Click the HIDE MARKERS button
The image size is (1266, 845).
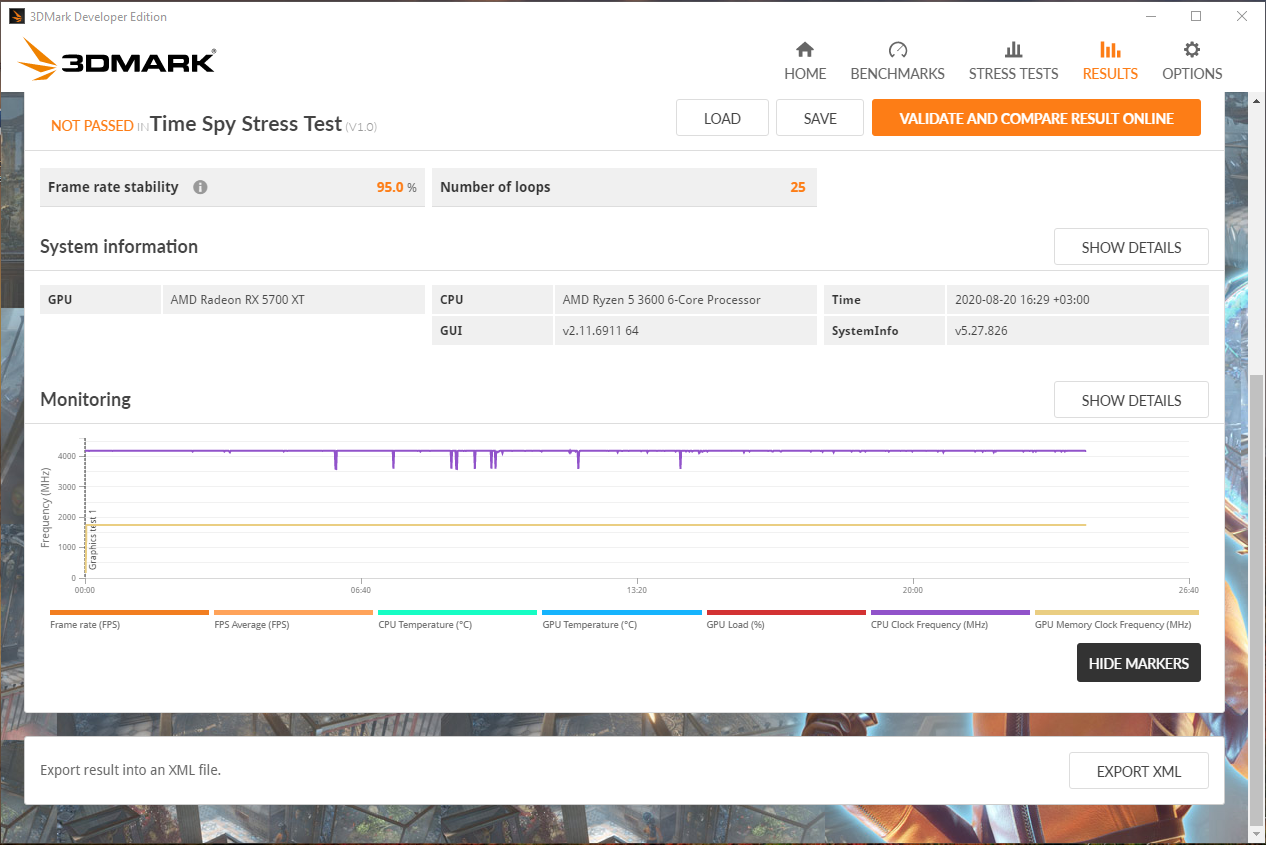tap(1139, 663)
